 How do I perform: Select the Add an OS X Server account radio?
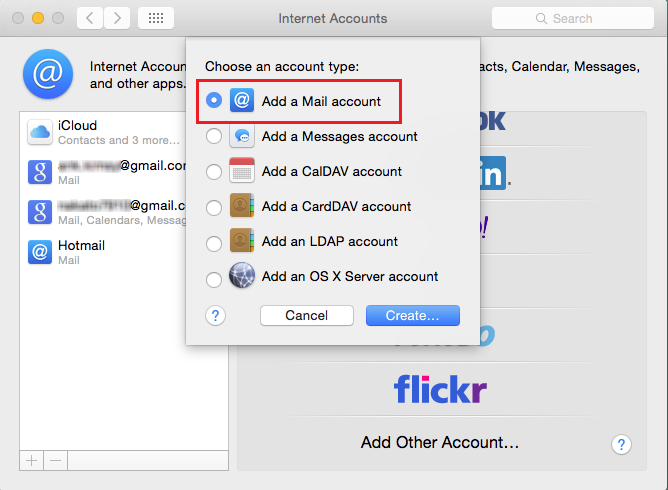[214, 280]
